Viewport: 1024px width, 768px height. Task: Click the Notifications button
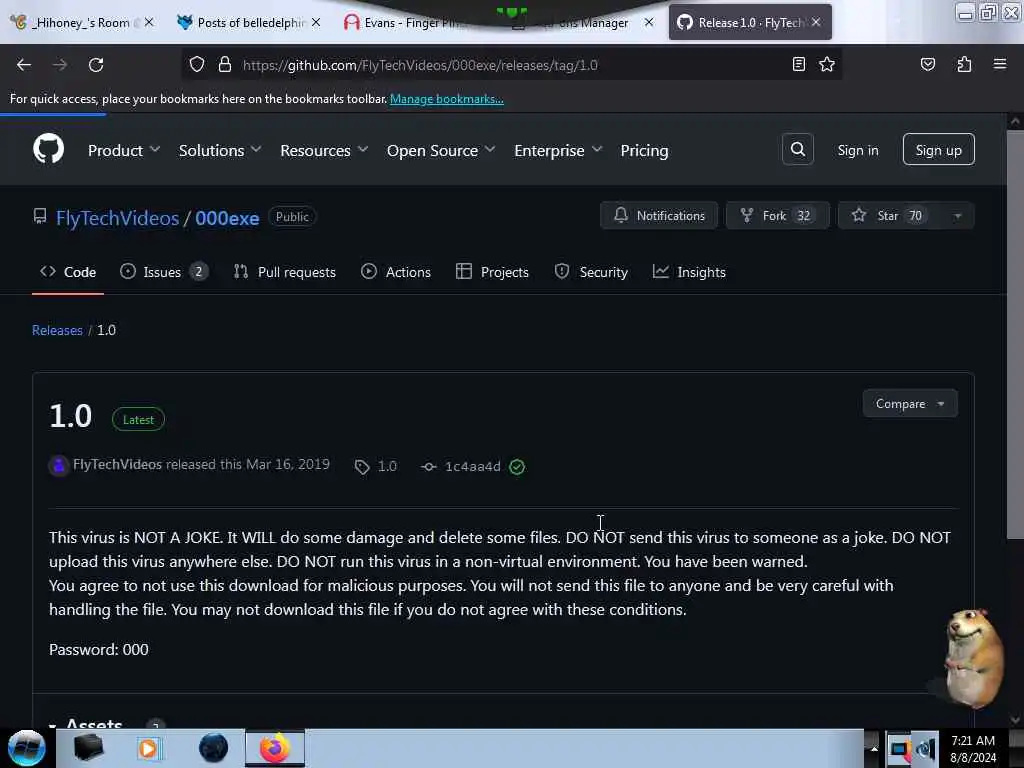click(x=659, y=216)
